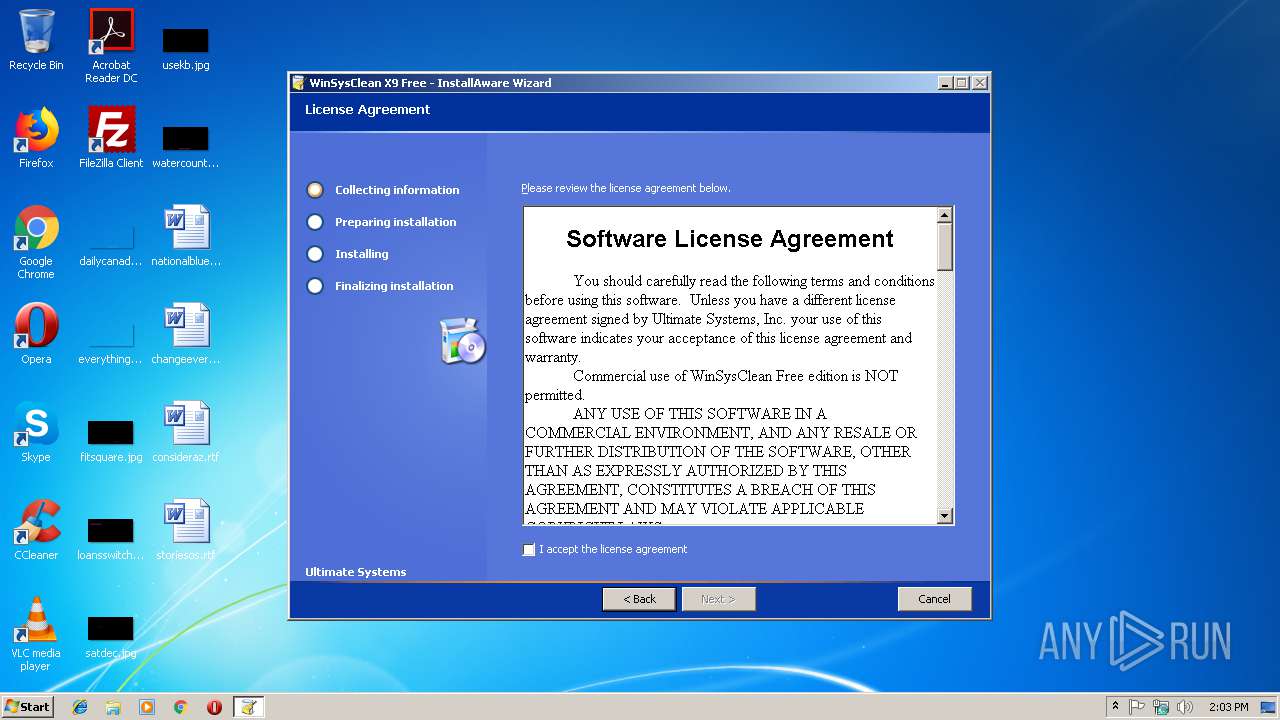Image resolution: width=1280 pixels, height=720 pixels.
Task: Click the Finalizing installation step label
Action: point(394,286)
